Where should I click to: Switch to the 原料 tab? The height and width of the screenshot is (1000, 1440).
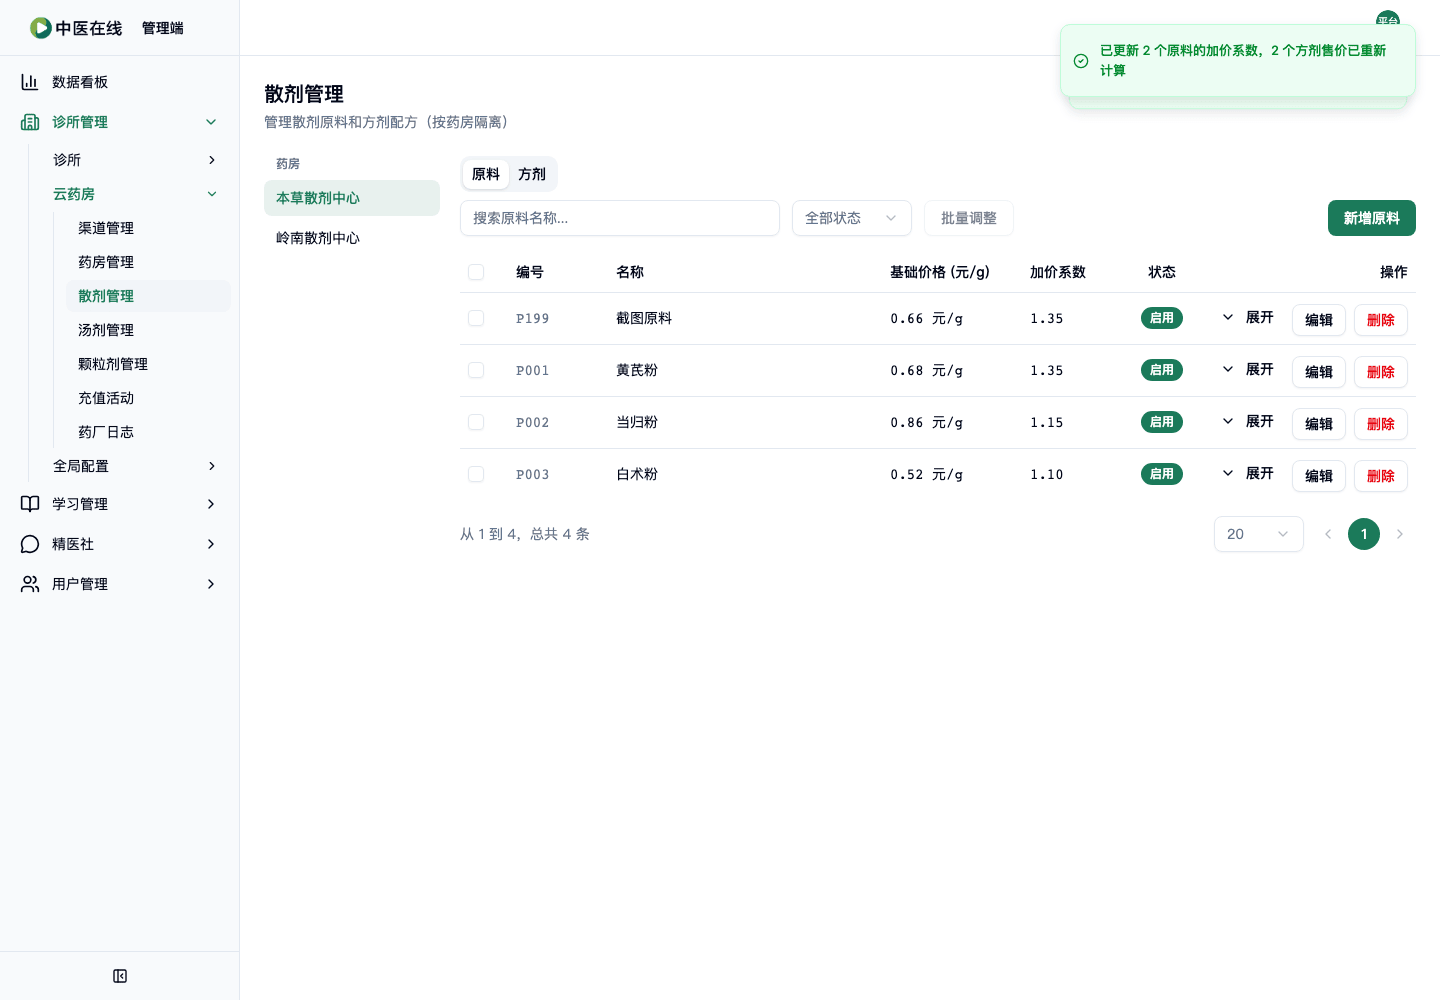point(486,174)
